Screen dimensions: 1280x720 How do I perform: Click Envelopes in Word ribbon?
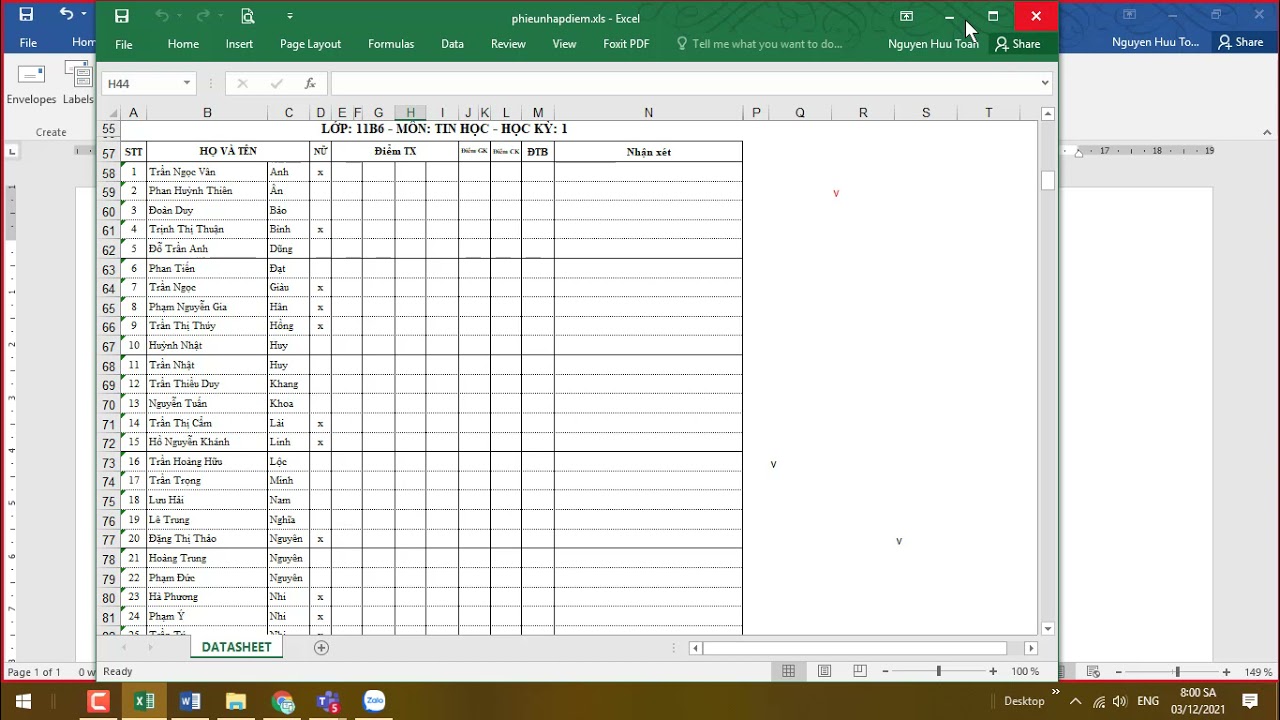click(x=31, y=84)
